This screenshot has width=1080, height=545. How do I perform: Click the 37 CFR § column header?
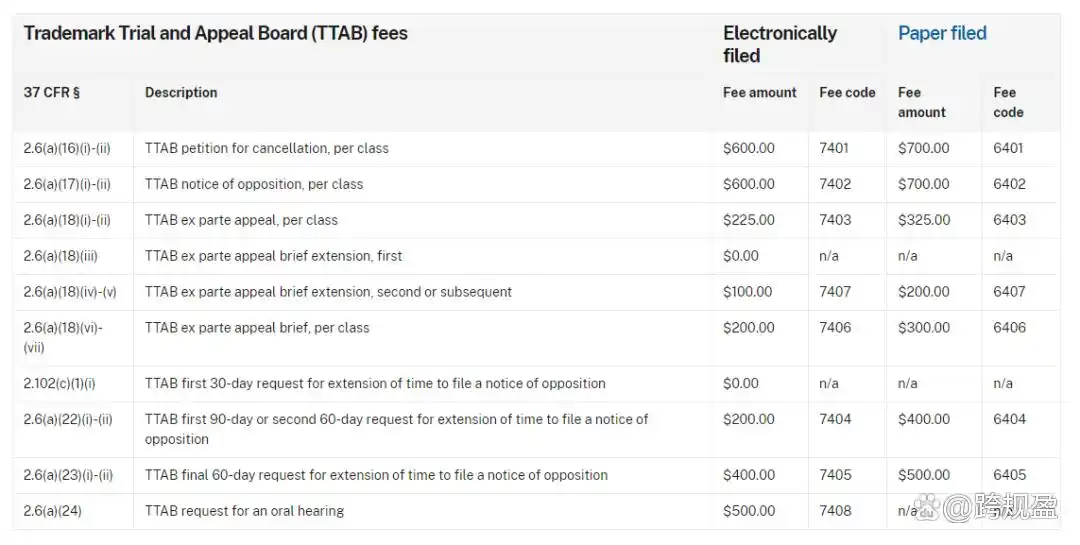[51, 92]
